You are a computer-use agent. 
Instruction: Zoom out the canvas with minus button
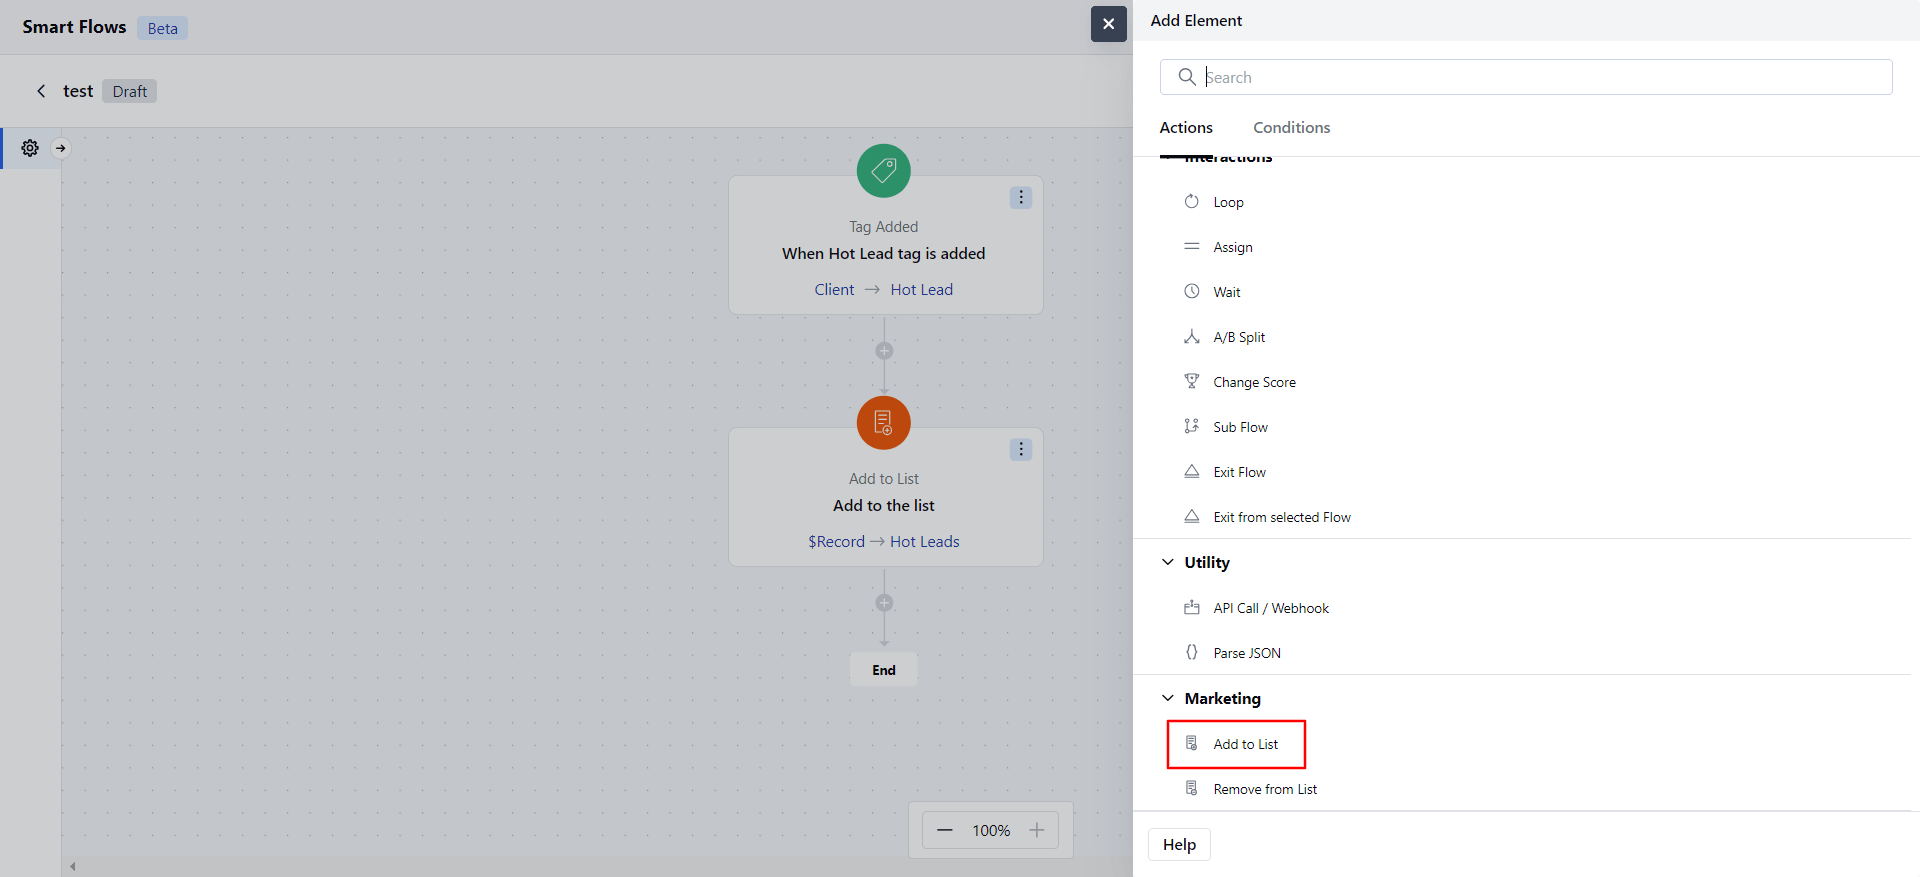(945, 830)
